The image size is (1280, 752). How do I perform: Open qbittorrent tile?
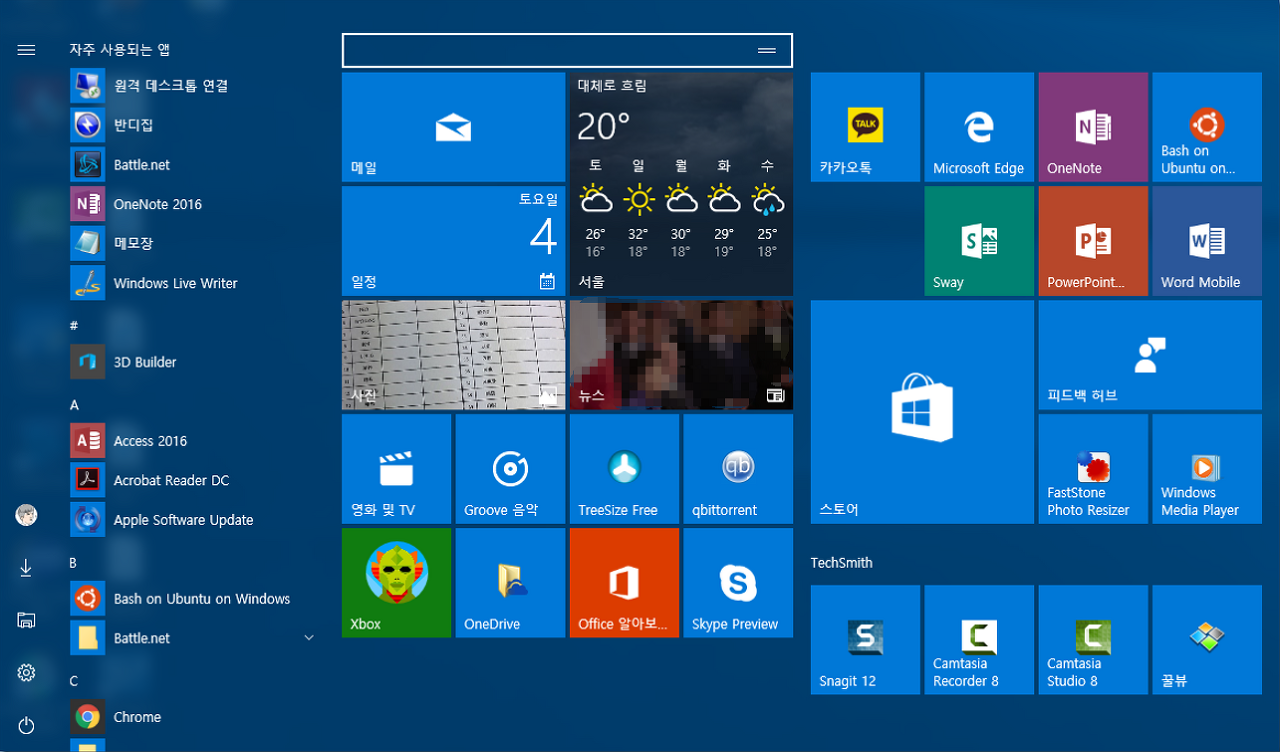(x=738, y=469)
